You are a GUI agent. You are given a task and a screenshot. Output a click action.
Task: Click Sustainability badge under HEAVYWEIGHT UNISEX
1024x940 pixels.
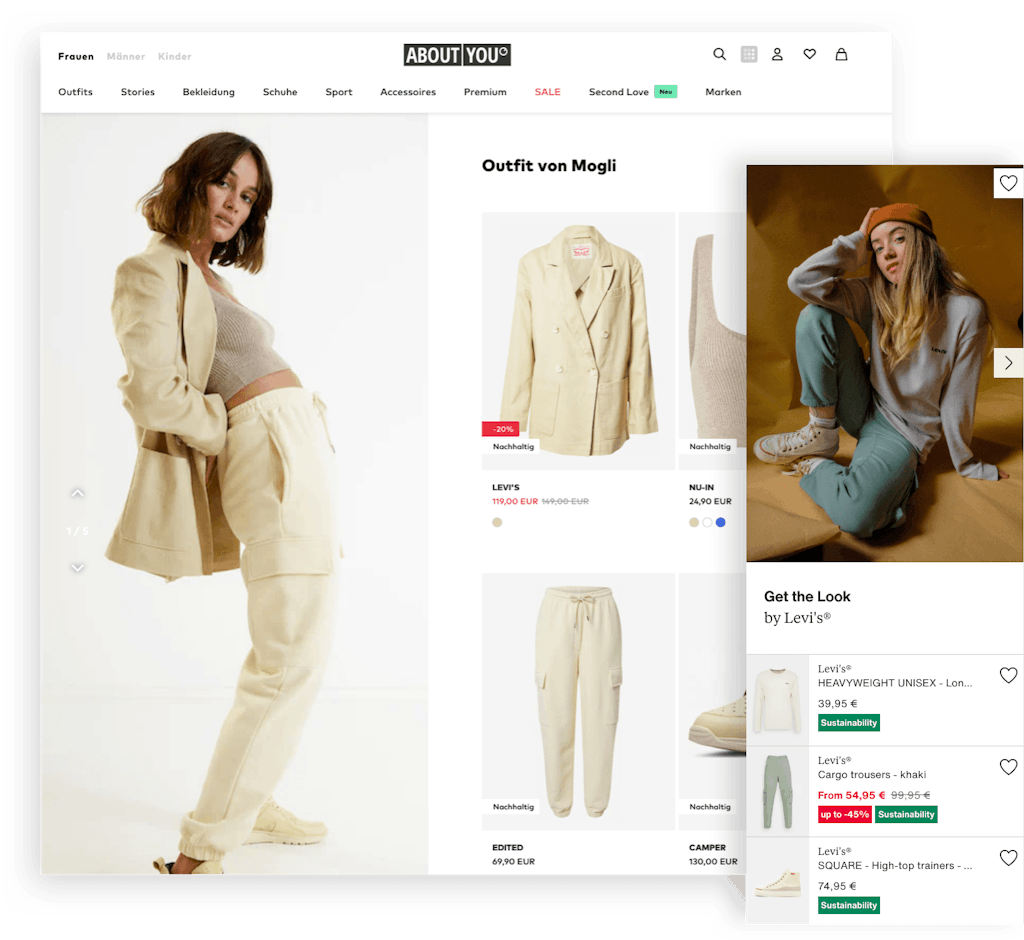click(x=849, y=723)
